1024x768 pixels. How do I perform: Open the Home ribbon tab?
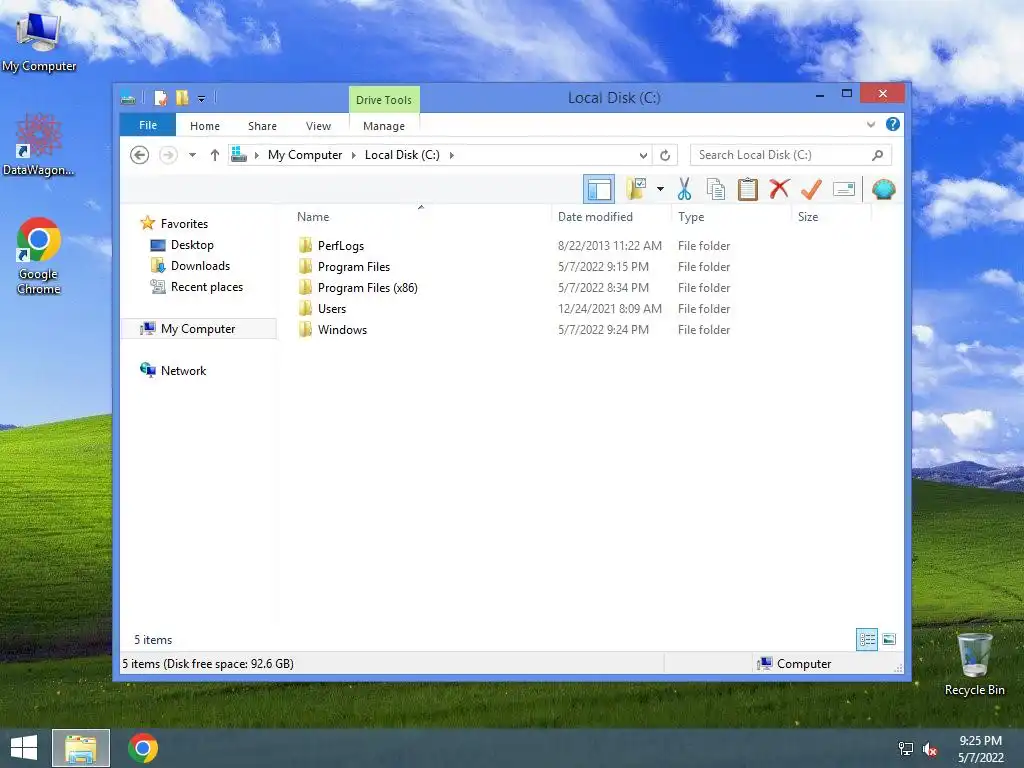(x=204, y=126)
